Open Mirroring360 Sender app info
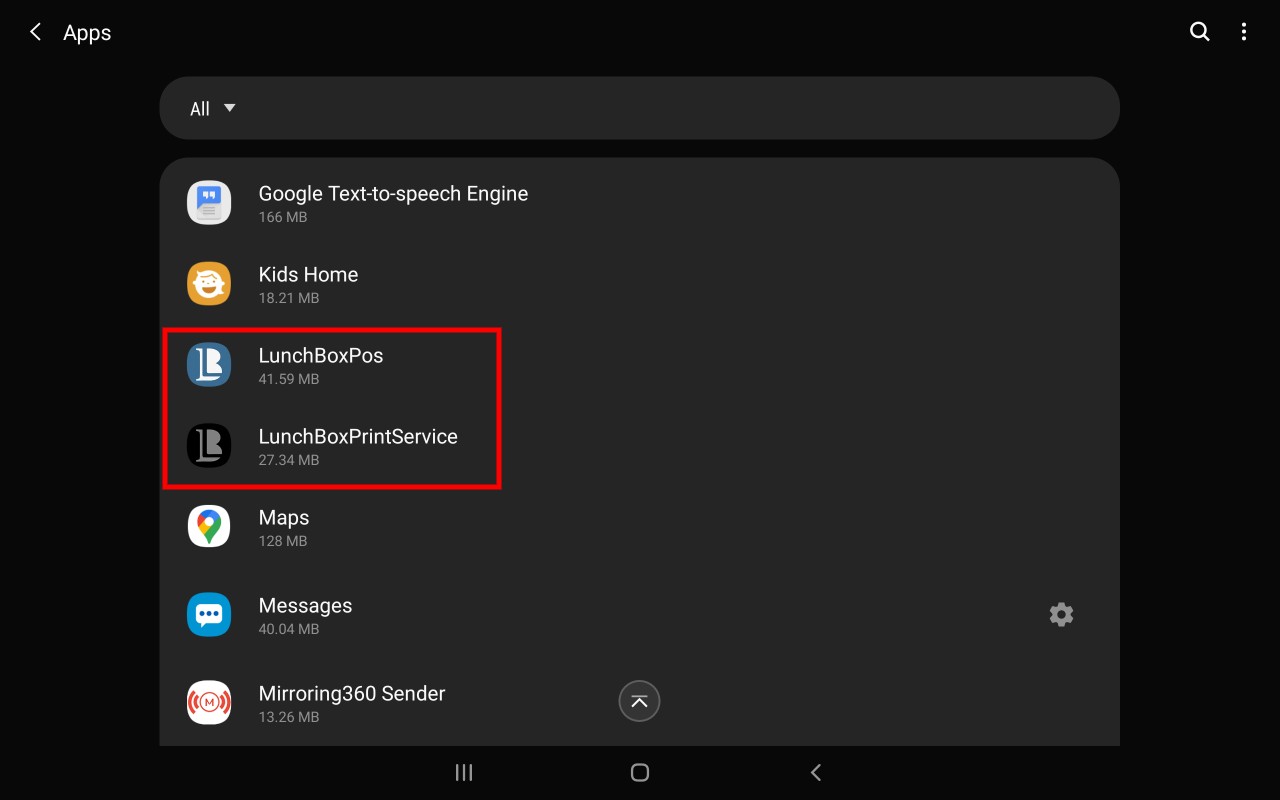Viewport: 1280px width, 800px height. (x=639, y=703)
